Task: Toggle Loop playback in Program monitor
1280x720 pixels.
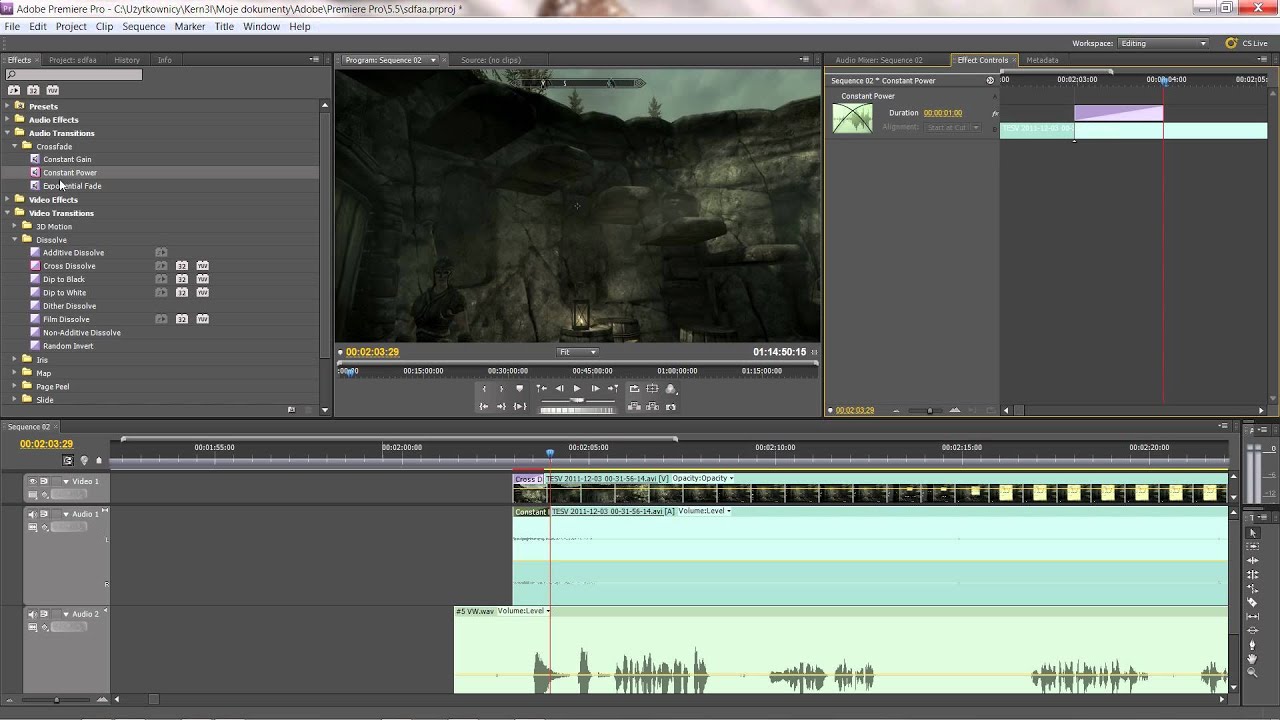Action: pyautogui.click(x=634, y=388)
